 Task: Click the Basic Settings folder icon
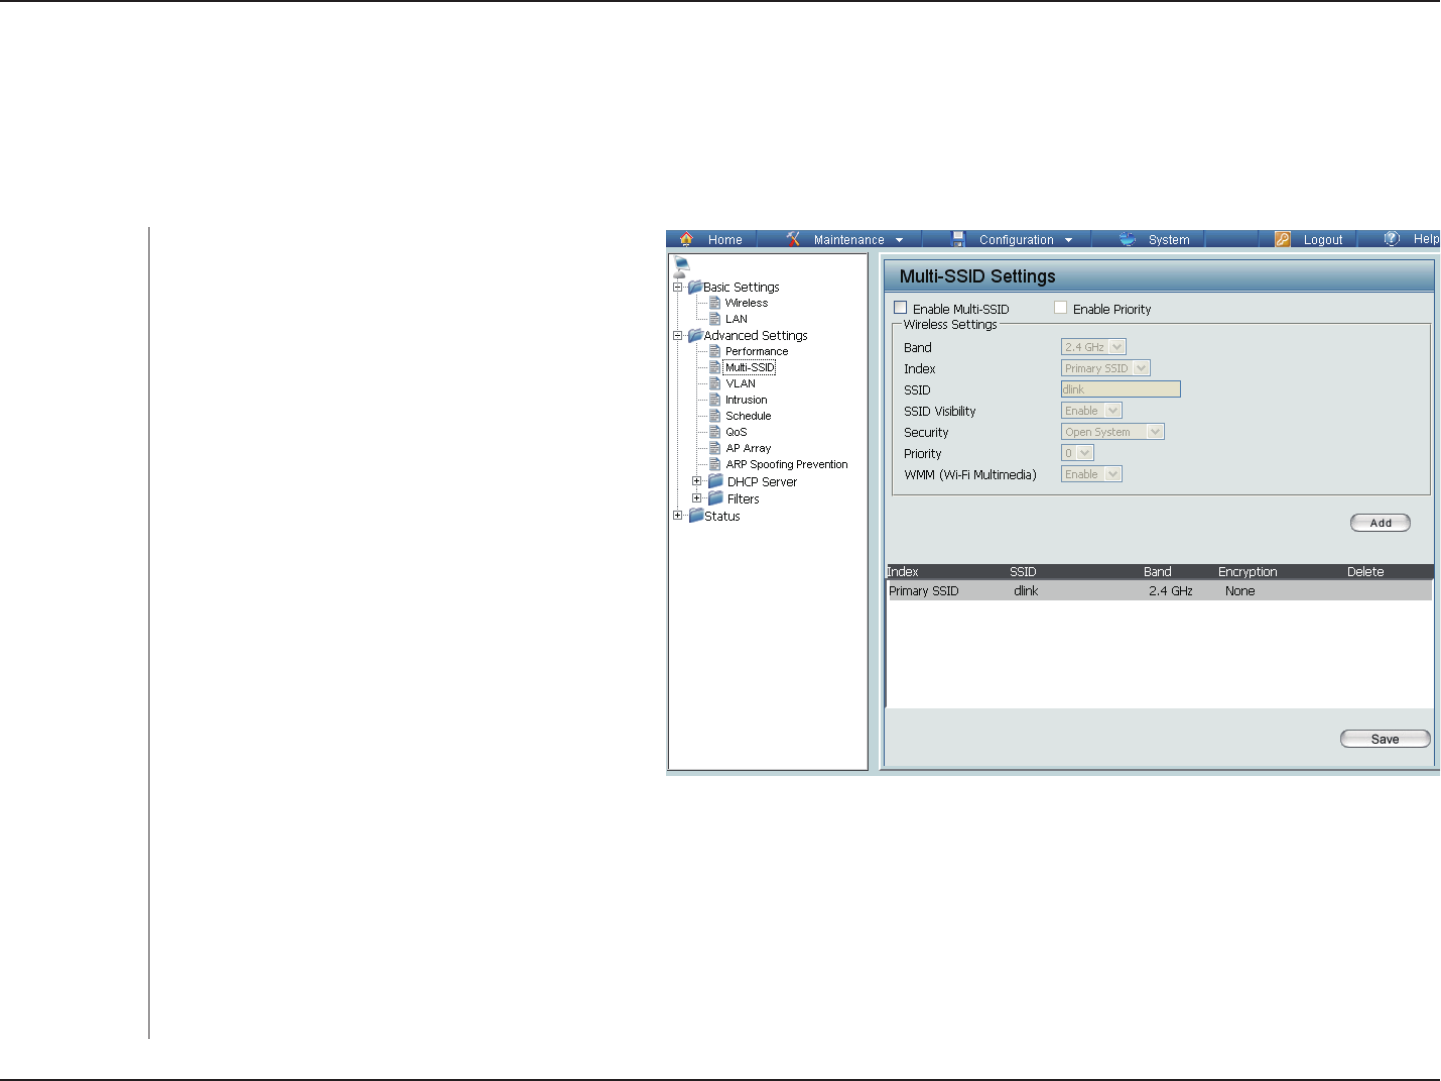[x=695, y=287]
